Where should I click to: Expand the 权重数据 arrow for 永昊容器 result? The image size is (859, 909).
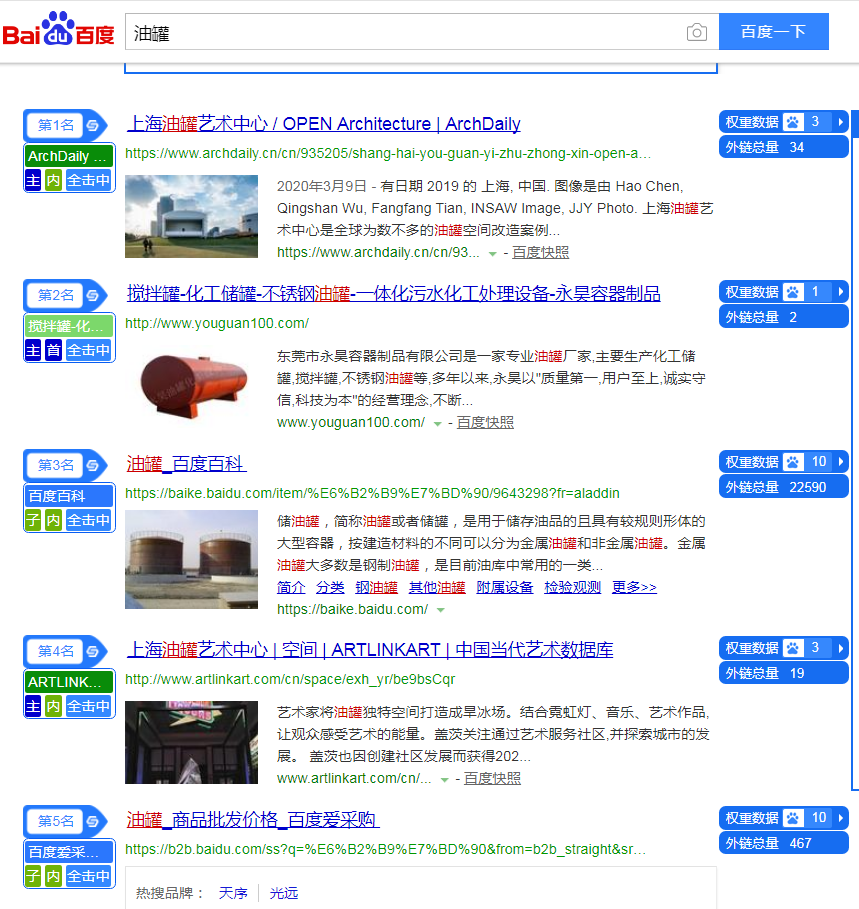(840, 292)
